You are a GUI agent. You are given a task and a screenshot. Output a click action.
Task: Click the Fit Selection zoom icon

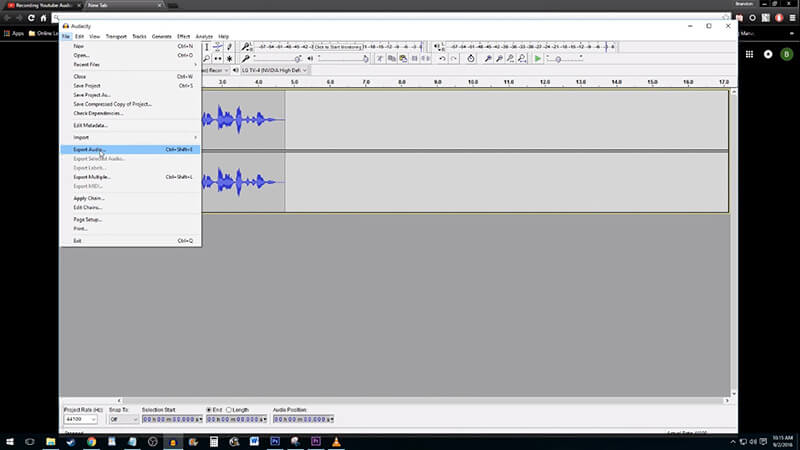tap(510, 59)
